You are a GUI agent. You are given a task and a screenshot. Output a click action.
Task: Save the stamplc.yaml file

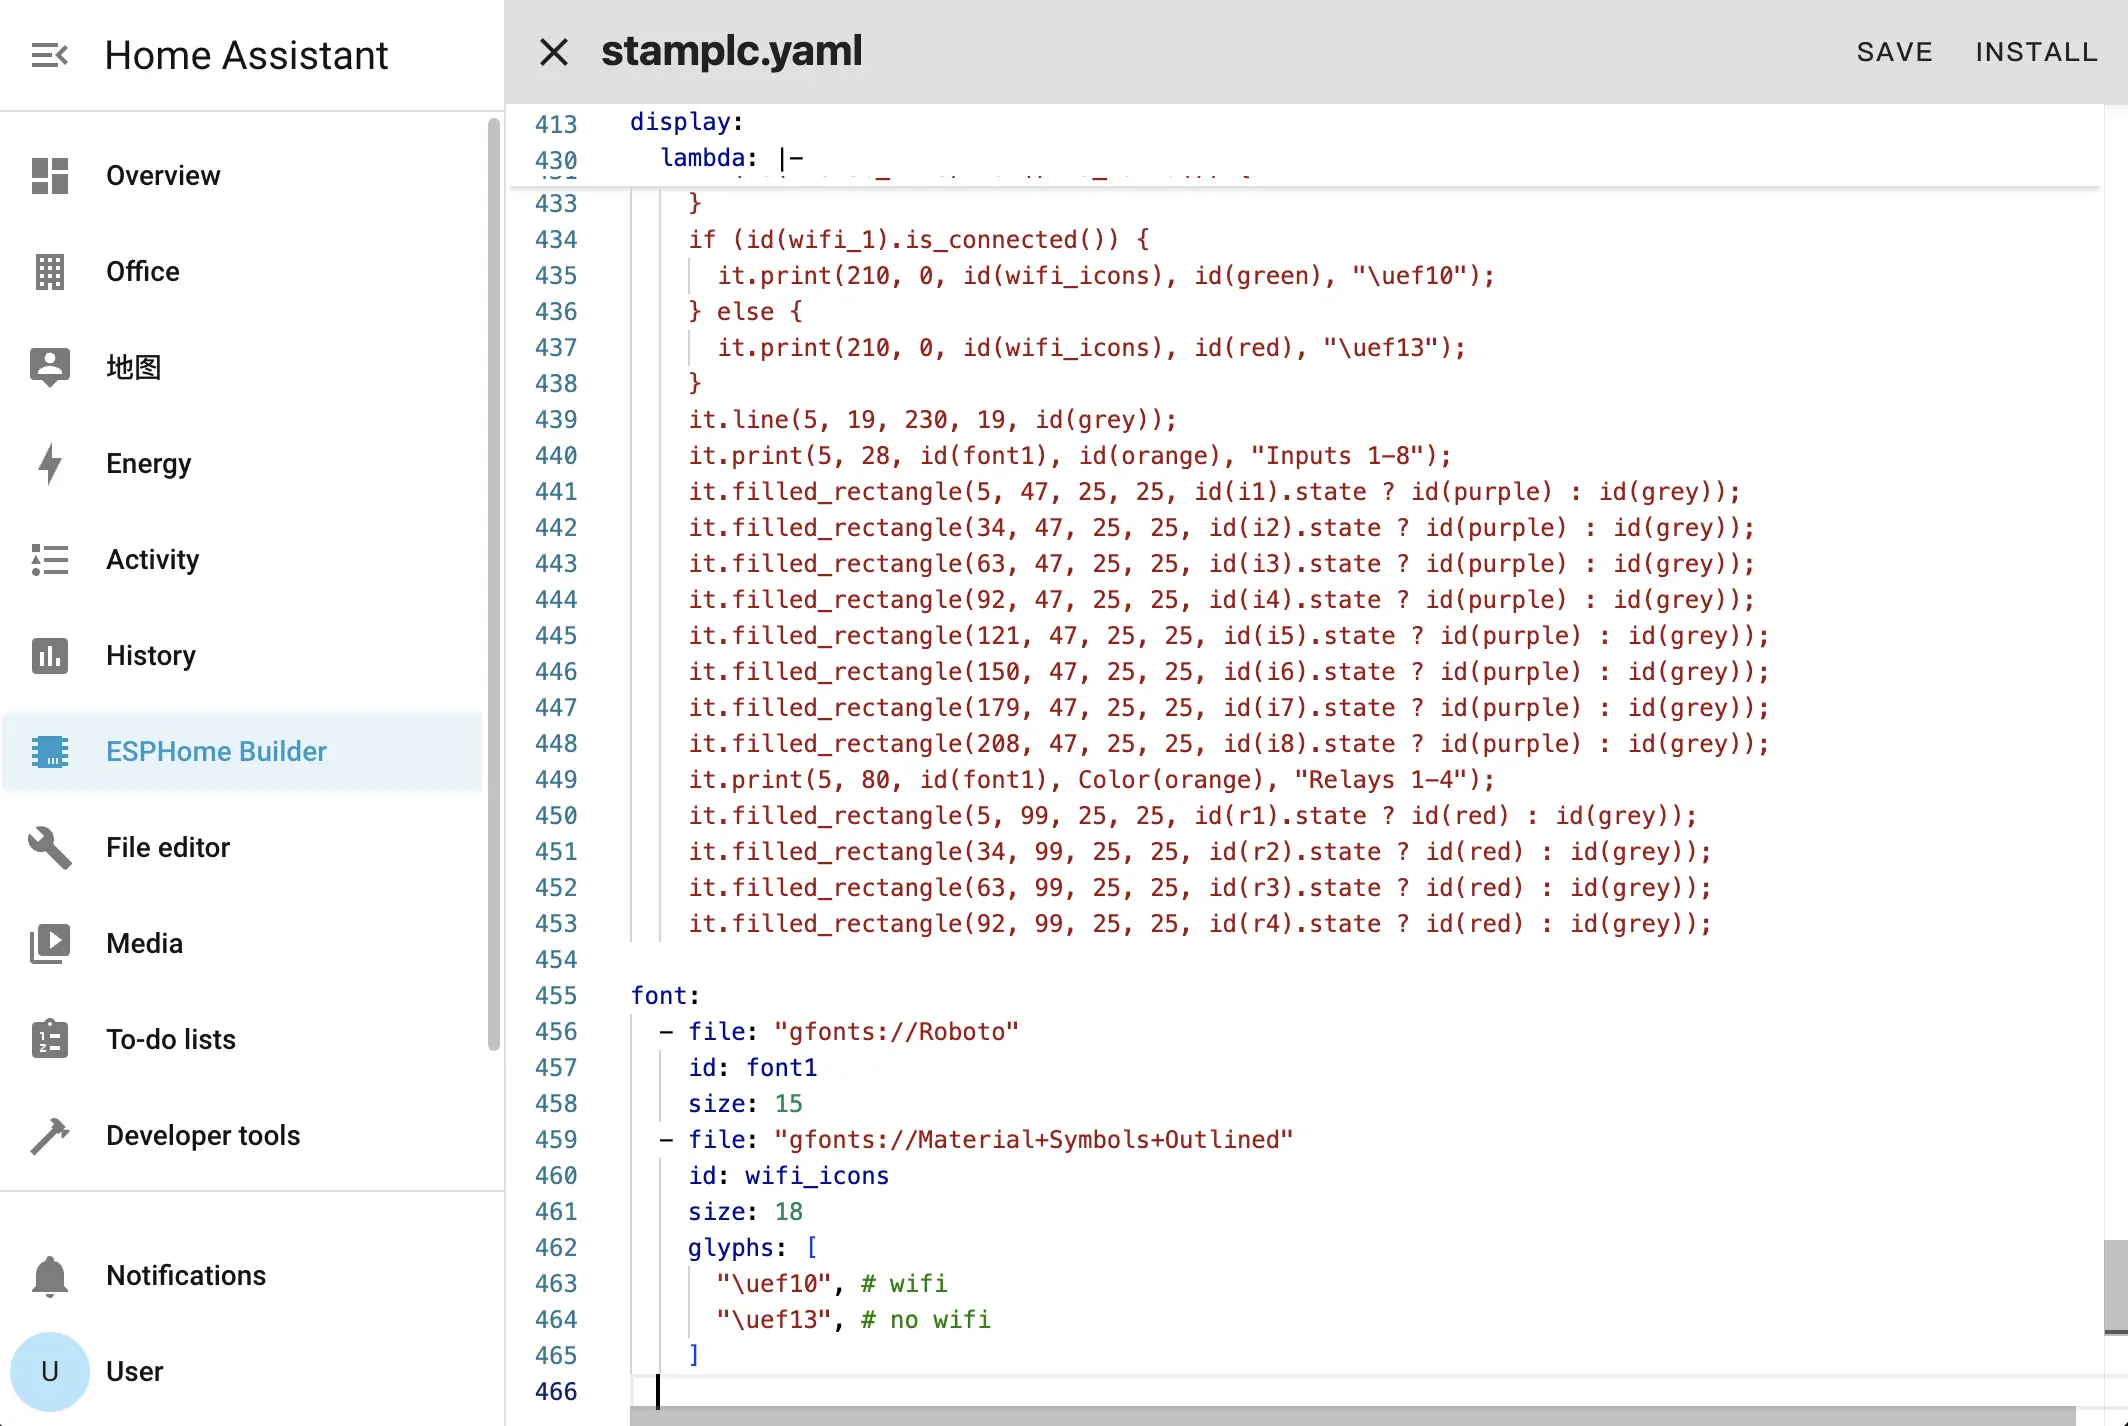click(1894, 52)
